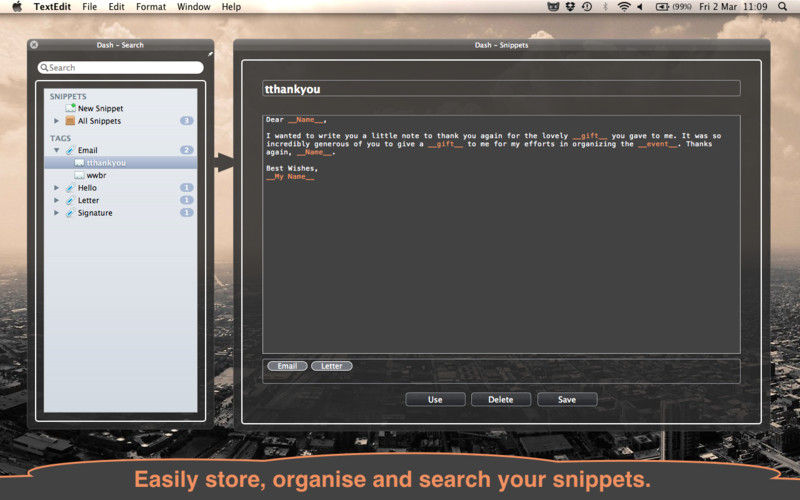This screenshot has height=500, width=800.
Task: Click the Delete button
Action: tap(501, 399)
